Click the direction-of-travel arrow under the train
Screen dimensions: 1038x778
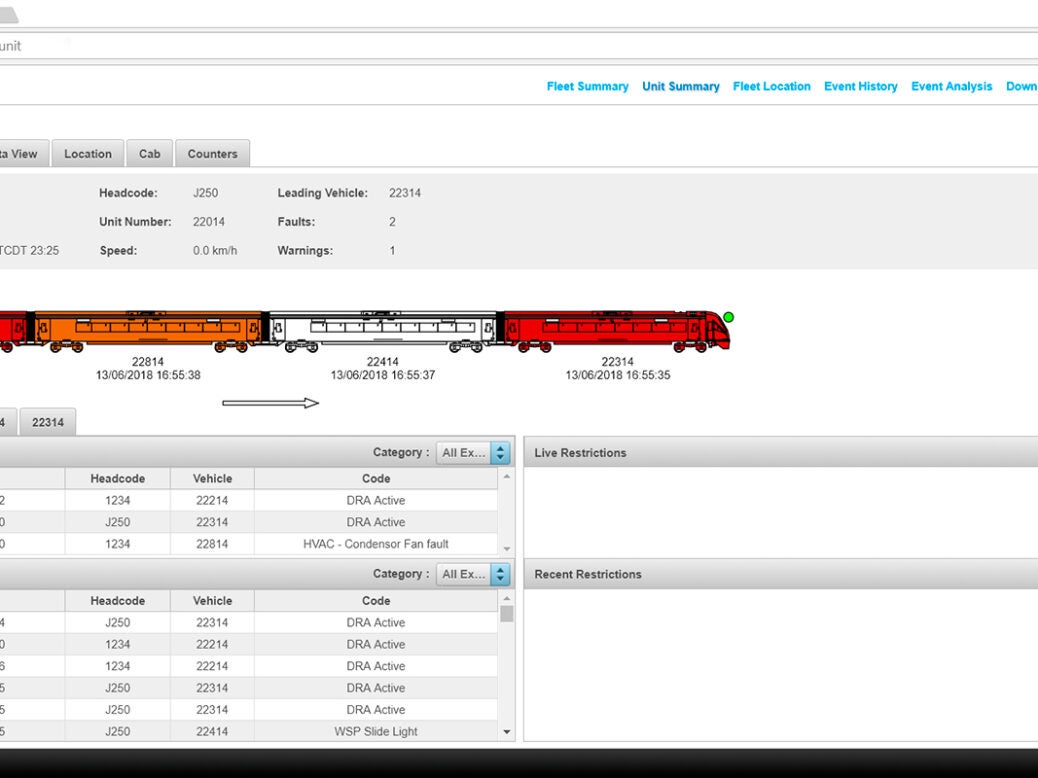click(270, 402)
